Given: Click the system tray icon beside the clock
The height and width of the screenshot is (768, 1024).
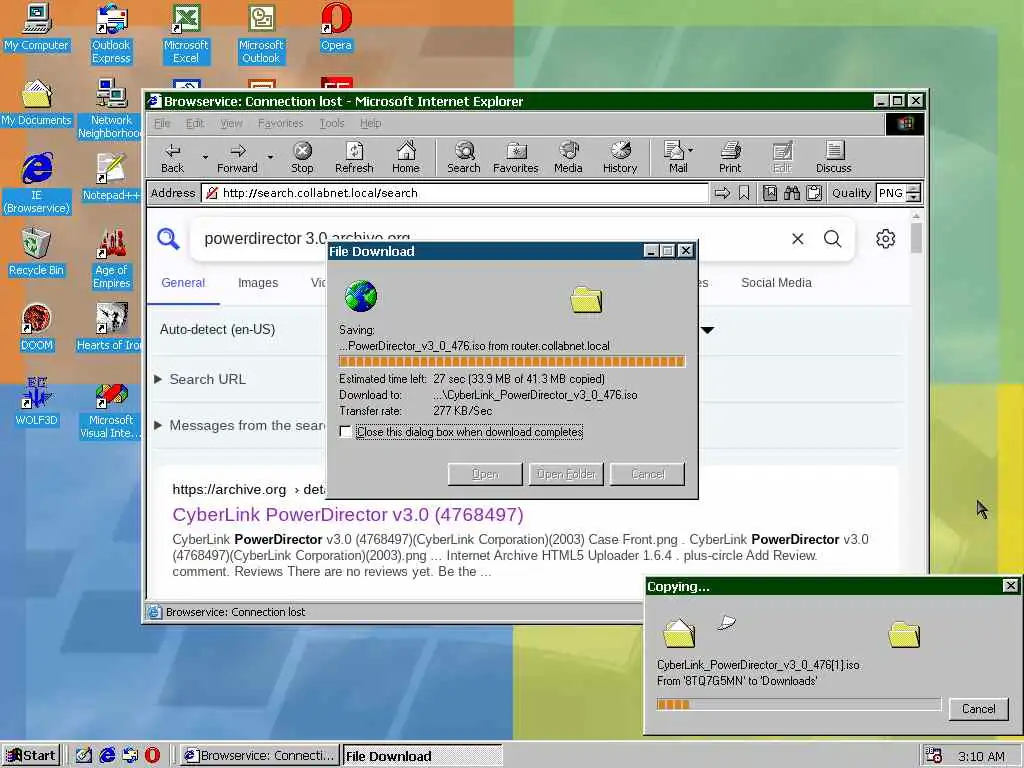Looking at the screenshot, I should (934, 756).
